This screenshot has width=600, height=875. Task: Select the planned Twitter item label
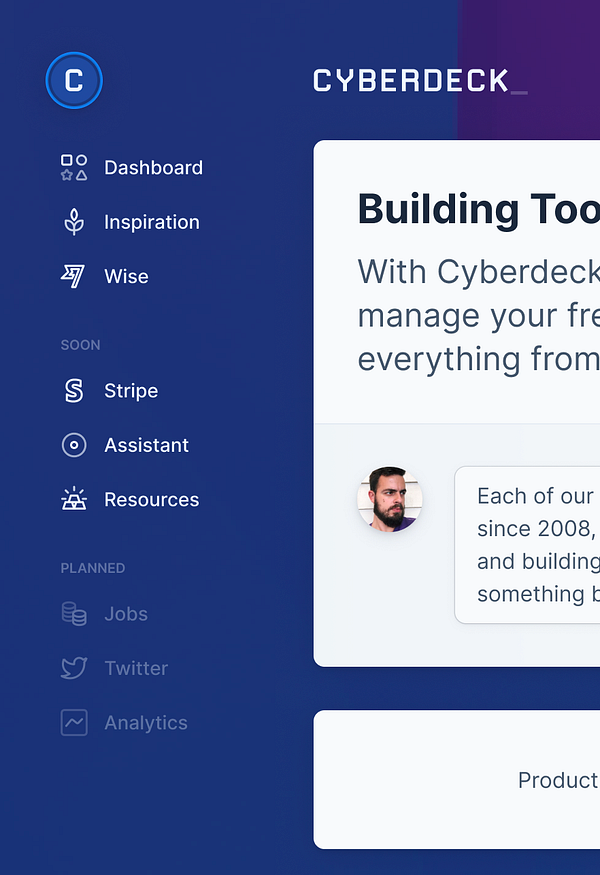click(136, 668)
